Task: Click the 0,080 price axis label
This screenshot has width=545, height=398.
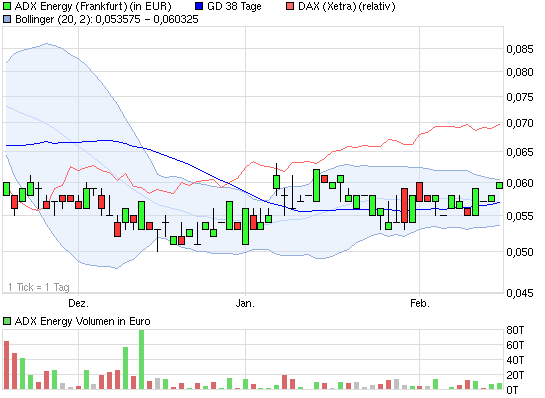Action: tap(520, 72)
